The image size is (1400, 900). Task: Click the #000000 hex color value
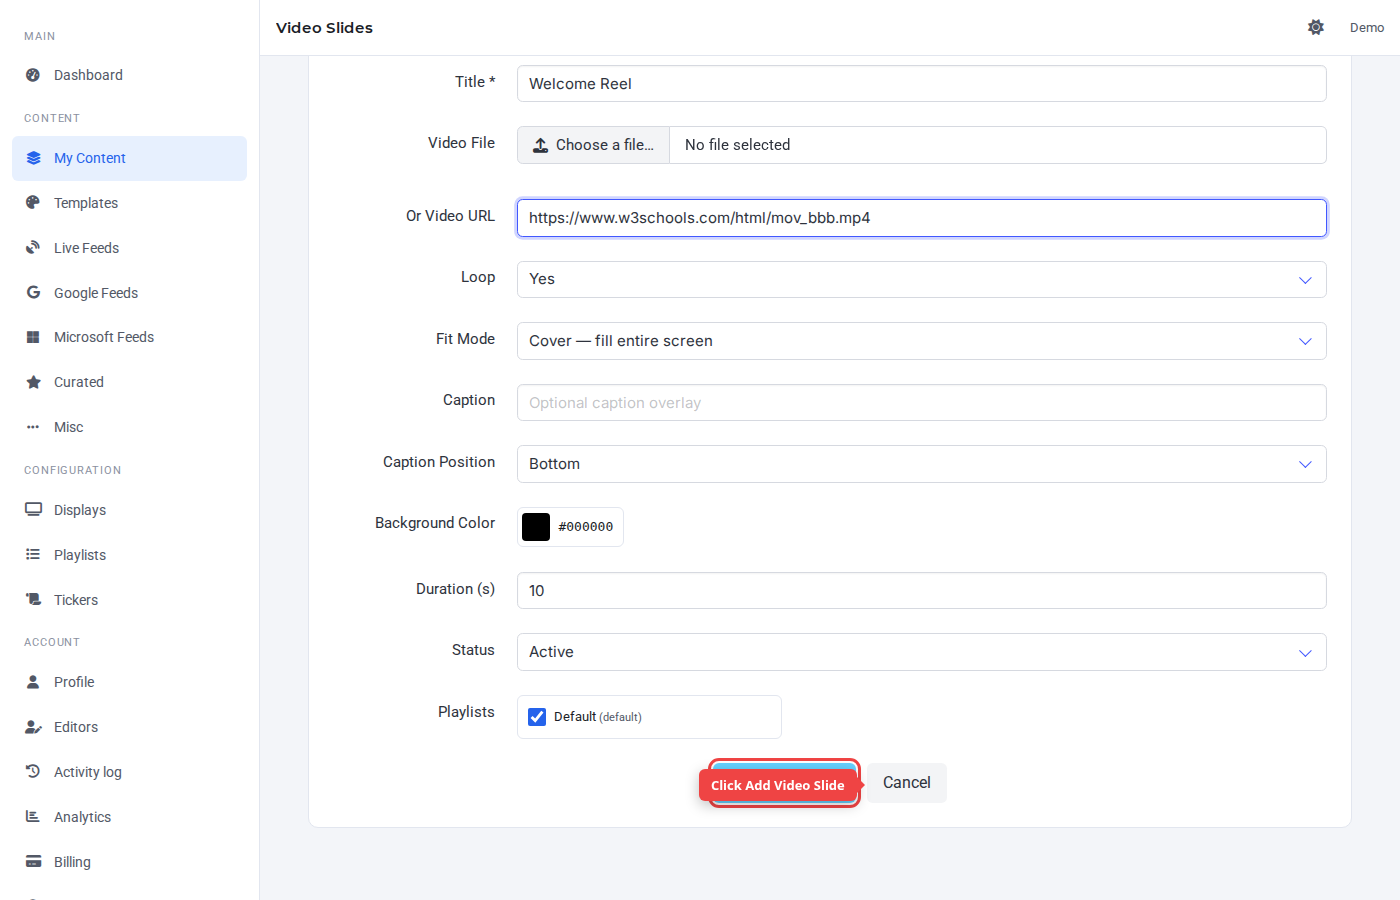click(x=586, y=527)
